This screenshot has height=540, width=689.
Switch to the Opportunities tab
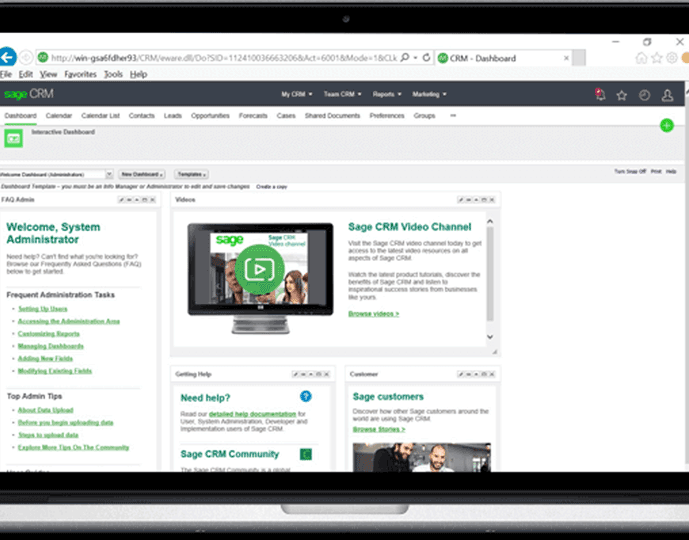point(210,116)
